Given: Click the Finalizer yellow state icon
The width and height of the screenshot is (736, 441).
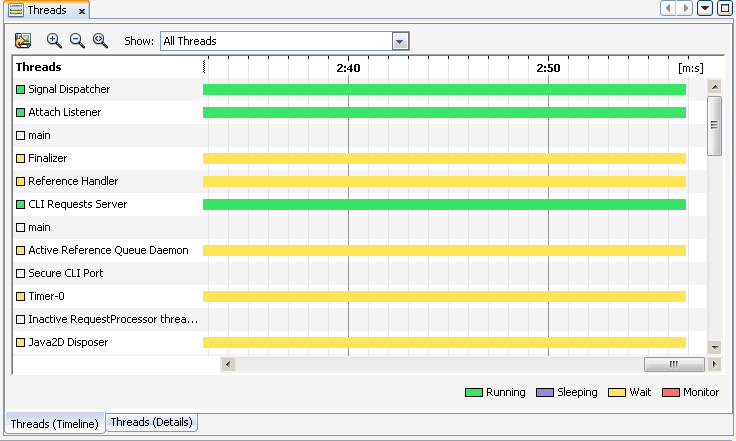Looking at the screenshot, I should 20,158.
